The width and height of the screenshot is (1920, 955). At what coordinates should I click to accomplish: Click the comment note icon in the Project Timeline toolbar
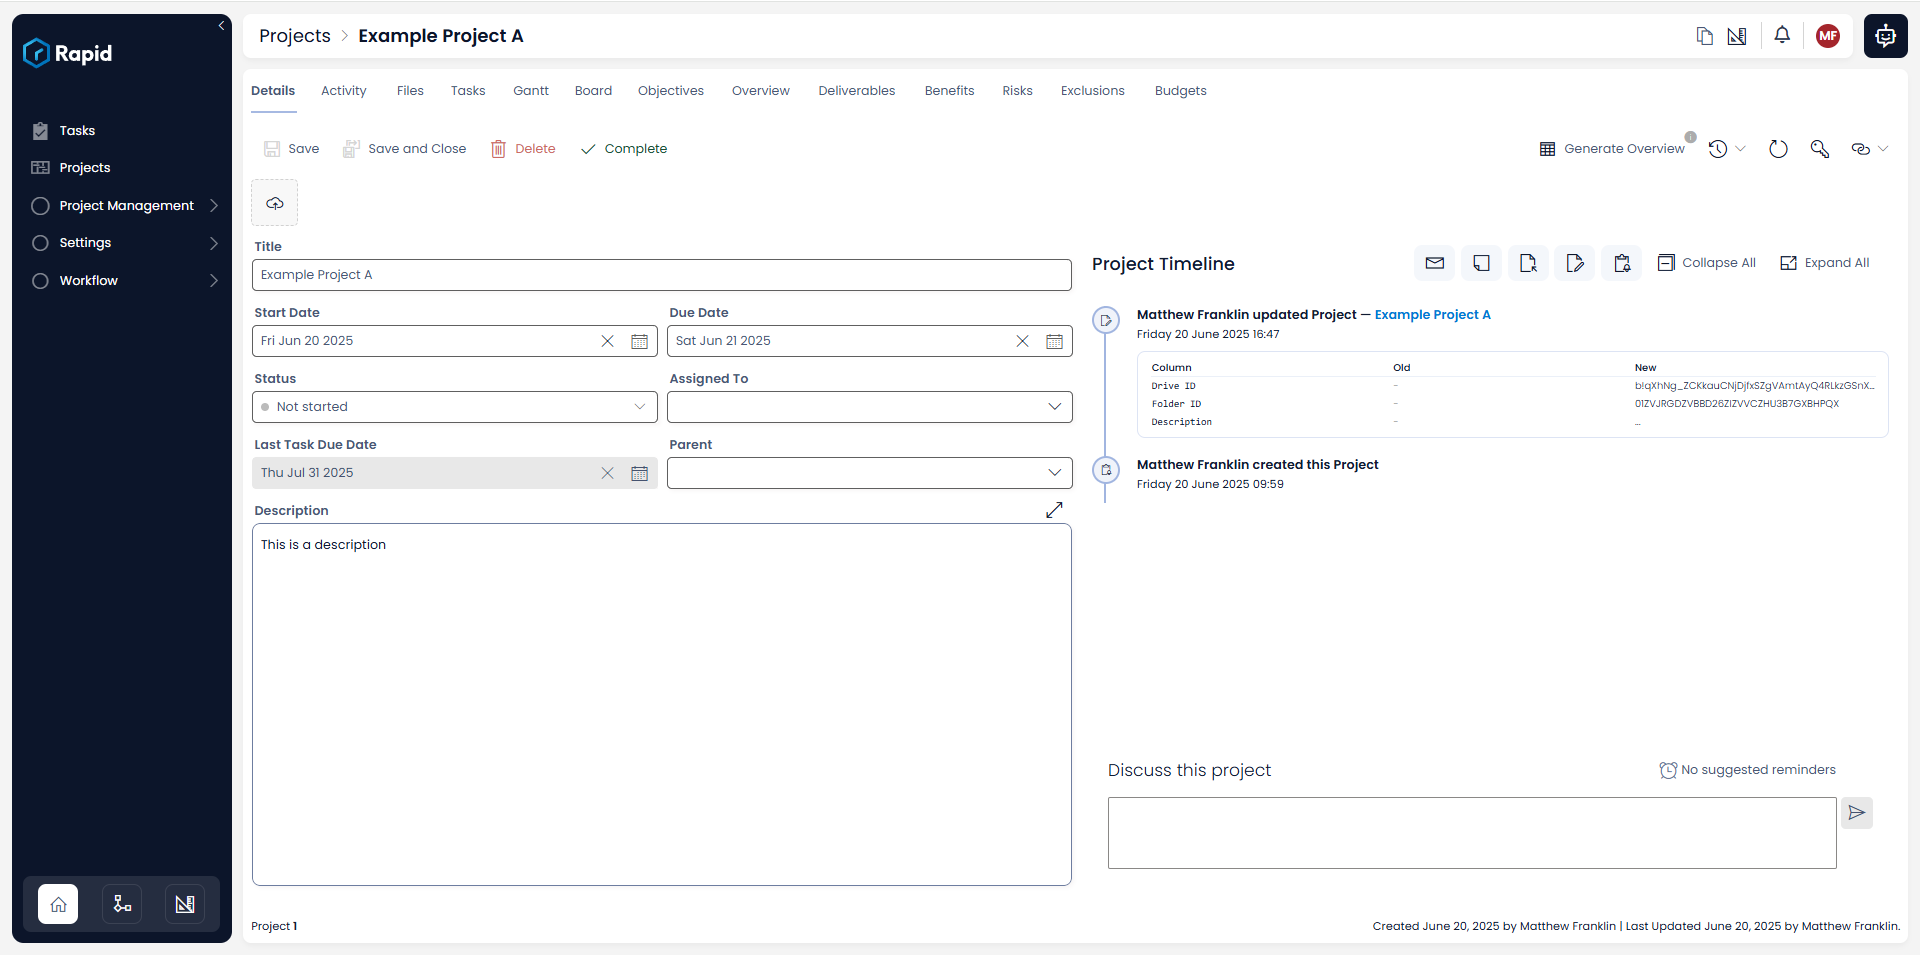(x=1481, y=263)
